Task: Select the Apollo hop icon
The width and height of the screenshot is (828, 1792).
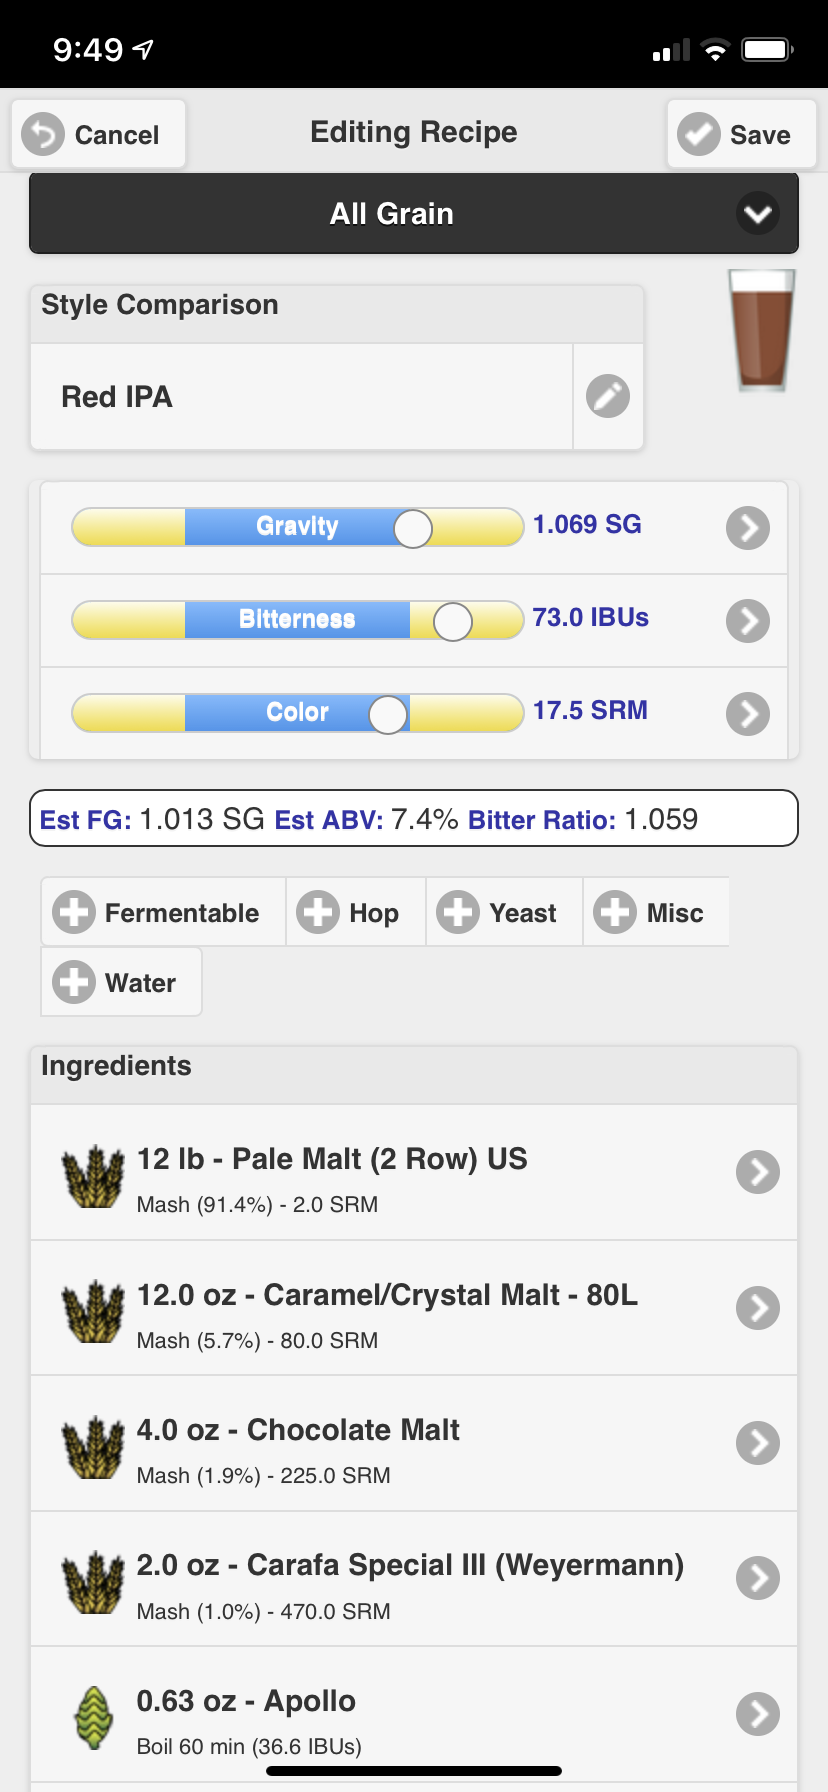Action: pos(94,1718)
